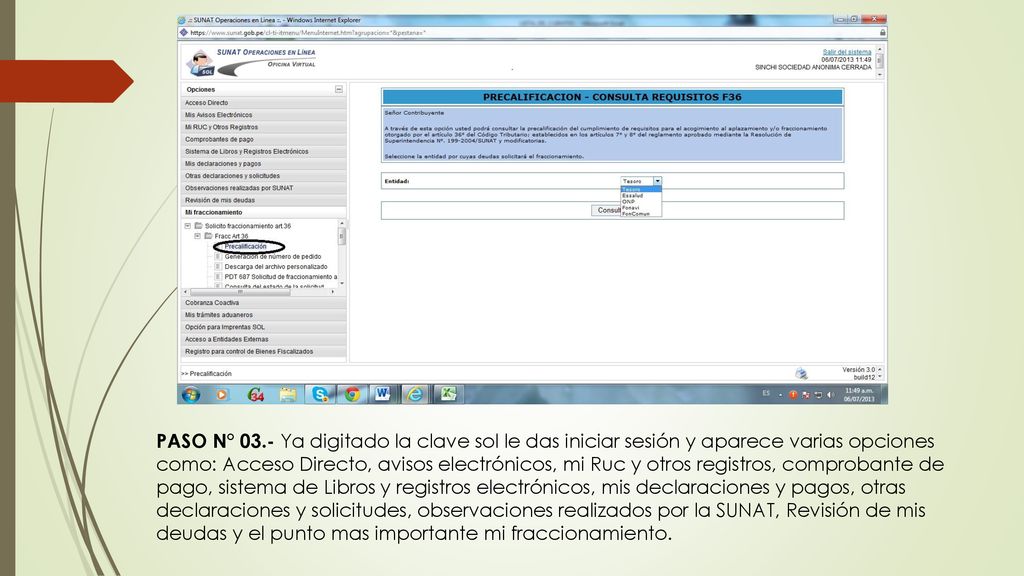Select FonComun in the Entidad list
The height and width of the screenshot is (576, 1024).
click(641, 214)
